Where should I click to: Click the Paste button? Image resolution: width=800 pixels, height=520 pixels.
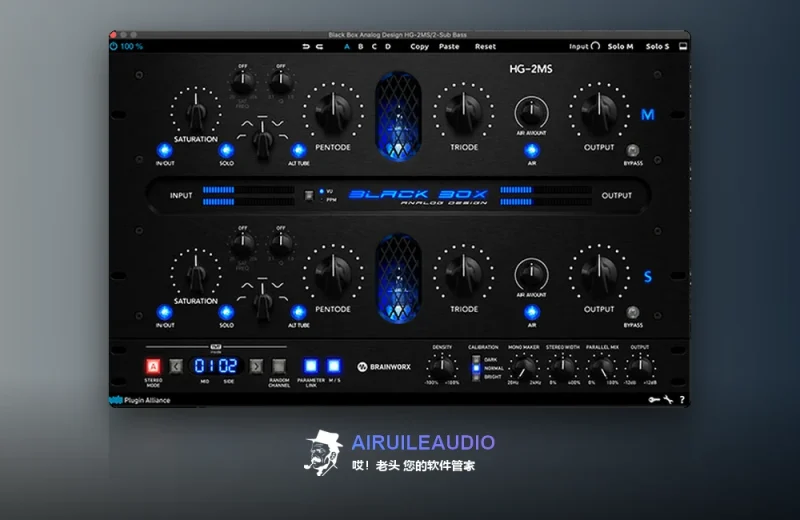coord(449,46)
